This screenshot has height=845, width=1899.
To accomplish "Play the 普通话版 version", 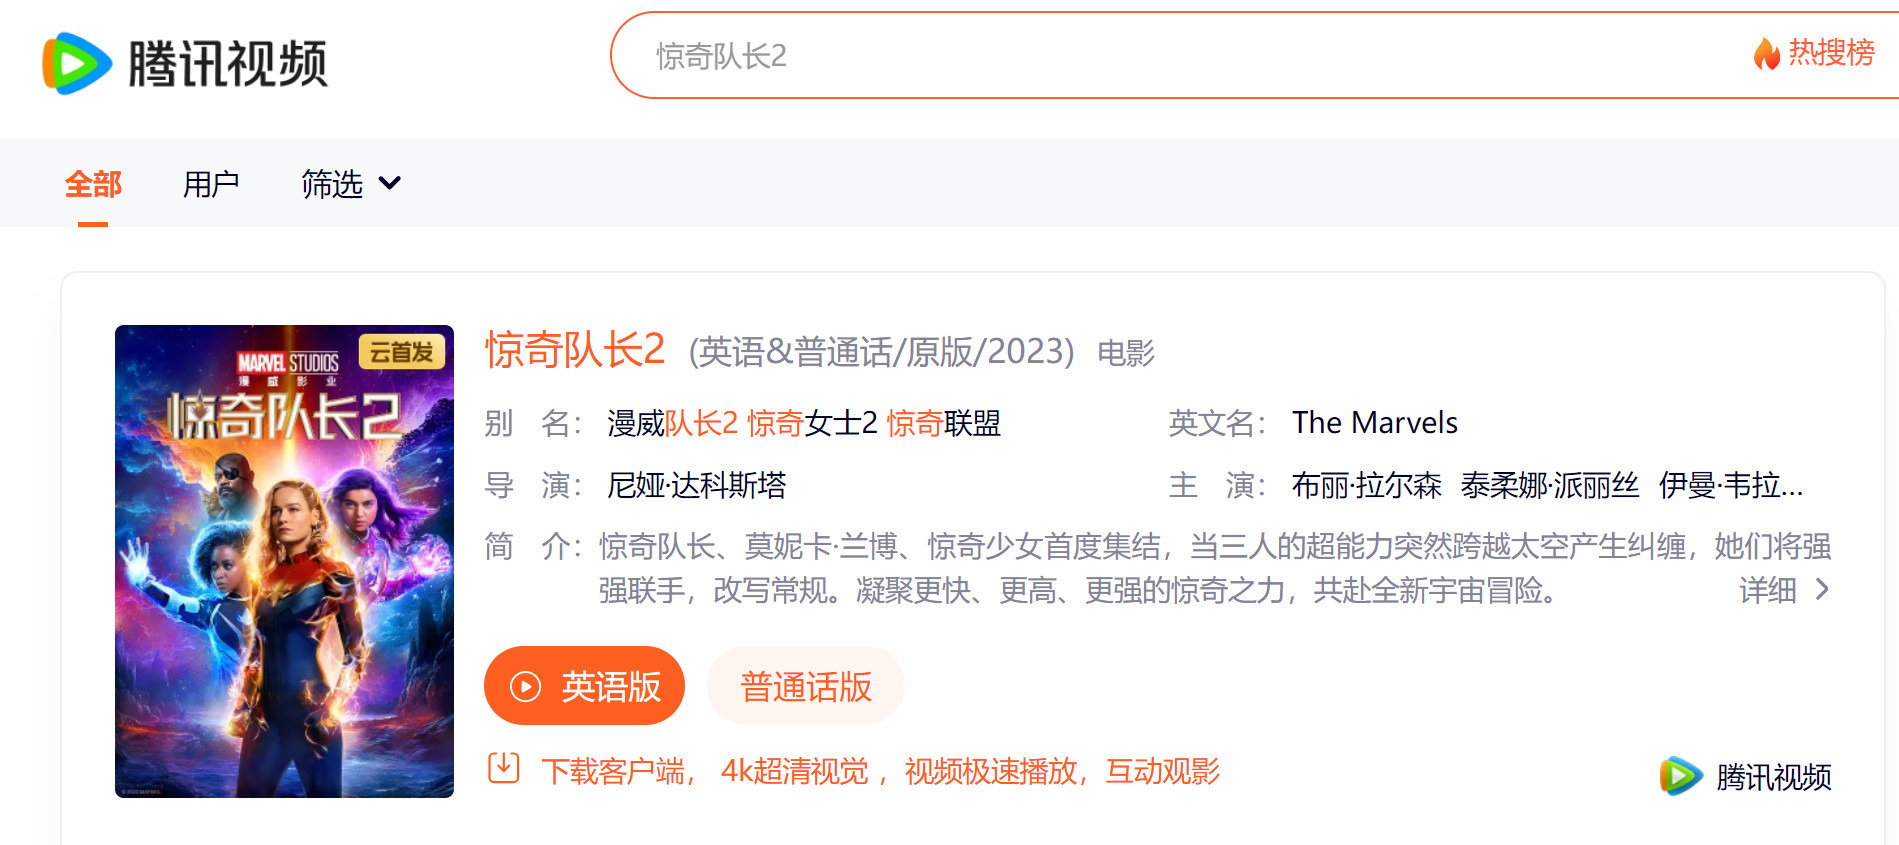I will coord(805,686).
